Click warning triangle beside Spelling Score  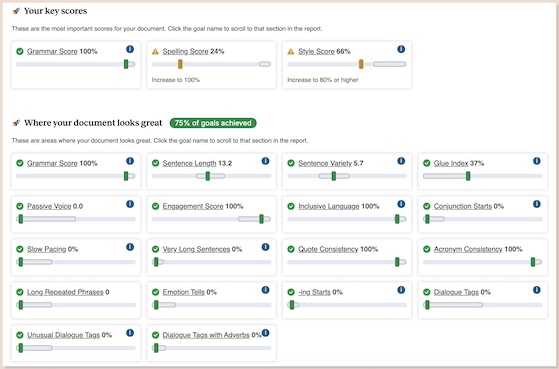(x=155, y=52)
